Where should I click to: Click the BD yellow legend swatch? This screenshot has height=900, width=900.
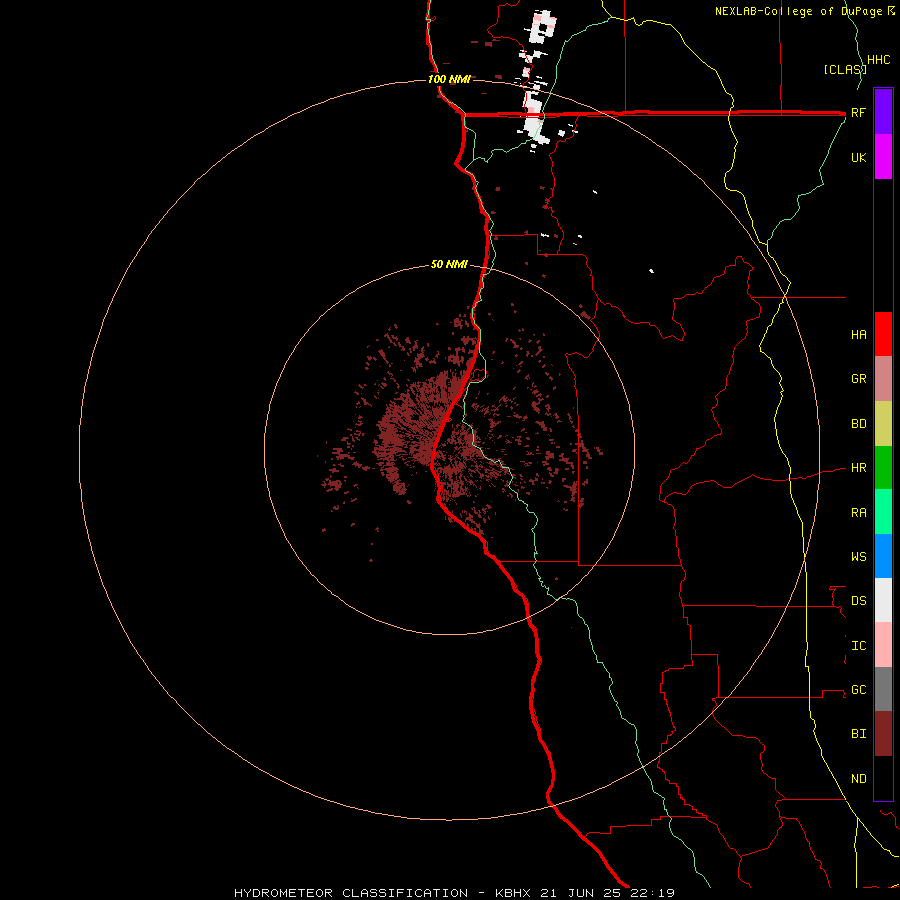point(883,424)
